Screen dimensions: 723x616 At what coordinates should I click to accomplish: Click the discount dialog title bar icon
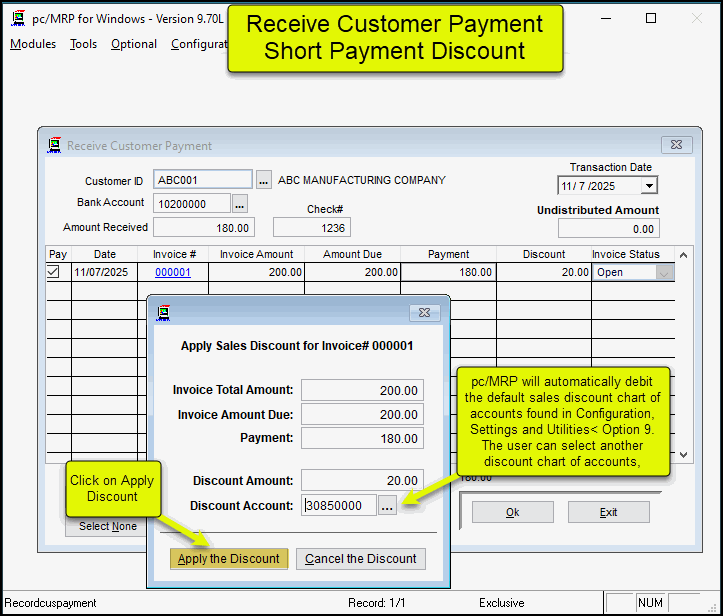click(164, 313)
